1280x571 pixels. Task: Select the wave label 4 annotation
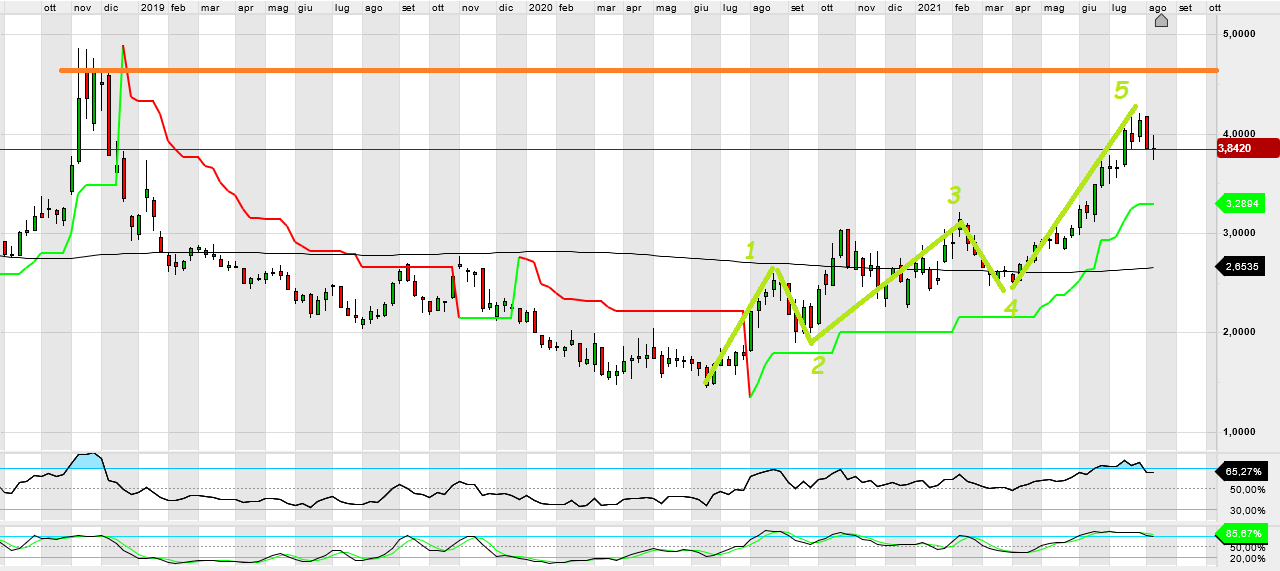(x=1011, y=308)
